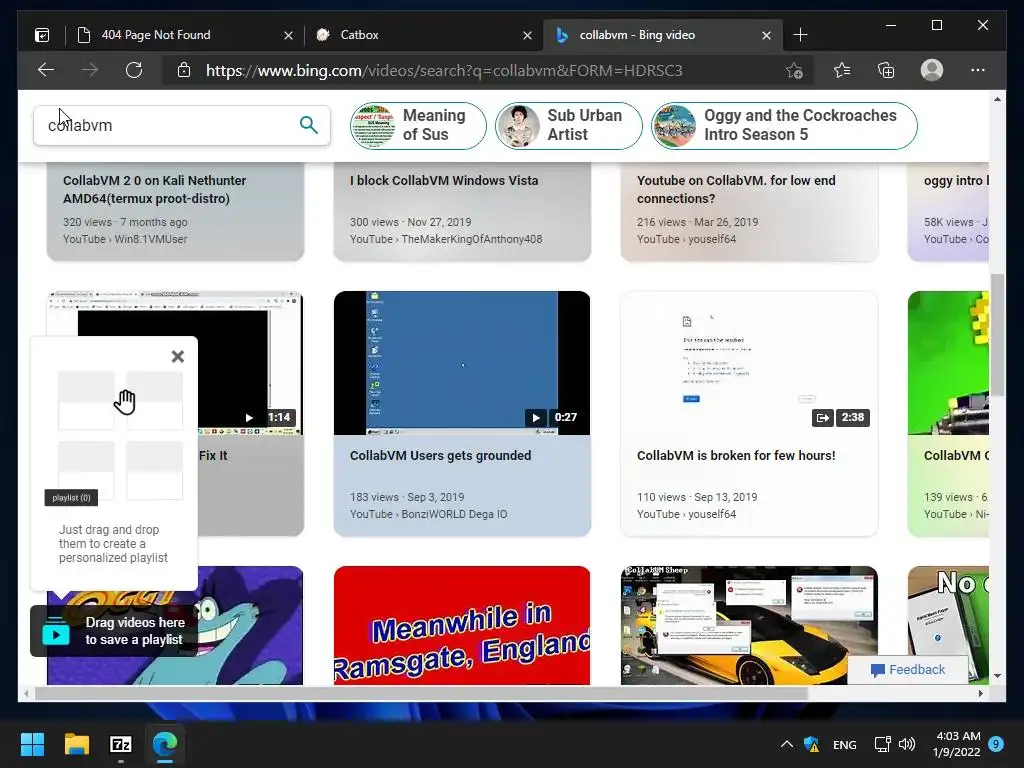This screenshot has width=1024, height=768.
Task: Select the Sub Urban Artist suggestion
Action: coord(569,125)
